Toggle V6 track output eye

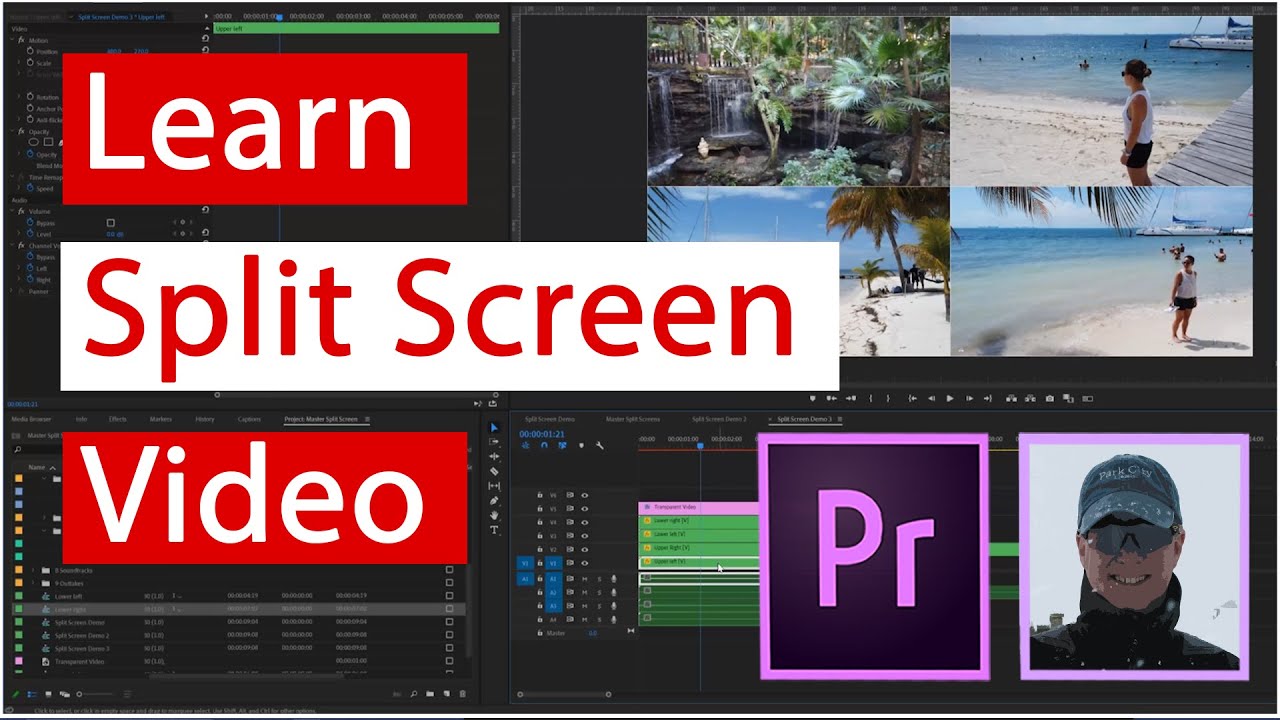click(x=585, y=495)
